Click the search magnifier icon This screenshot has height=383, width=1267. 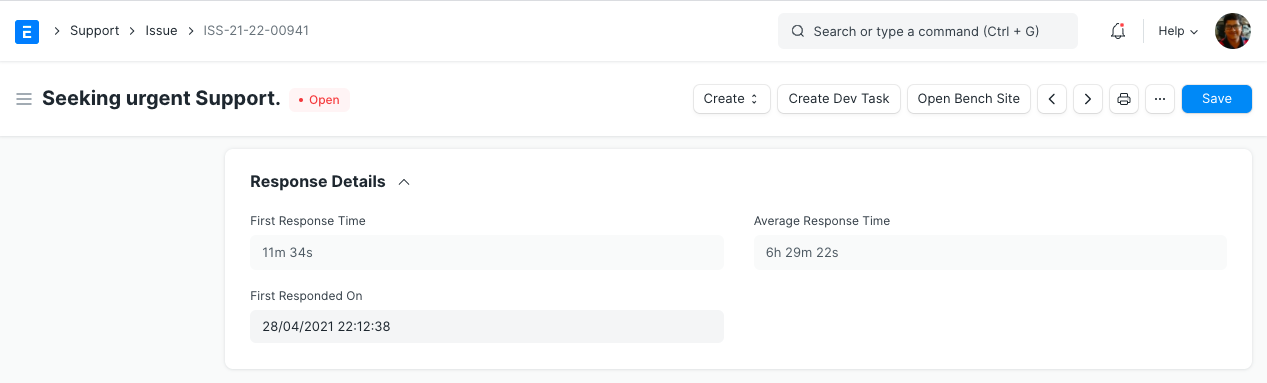798,31
